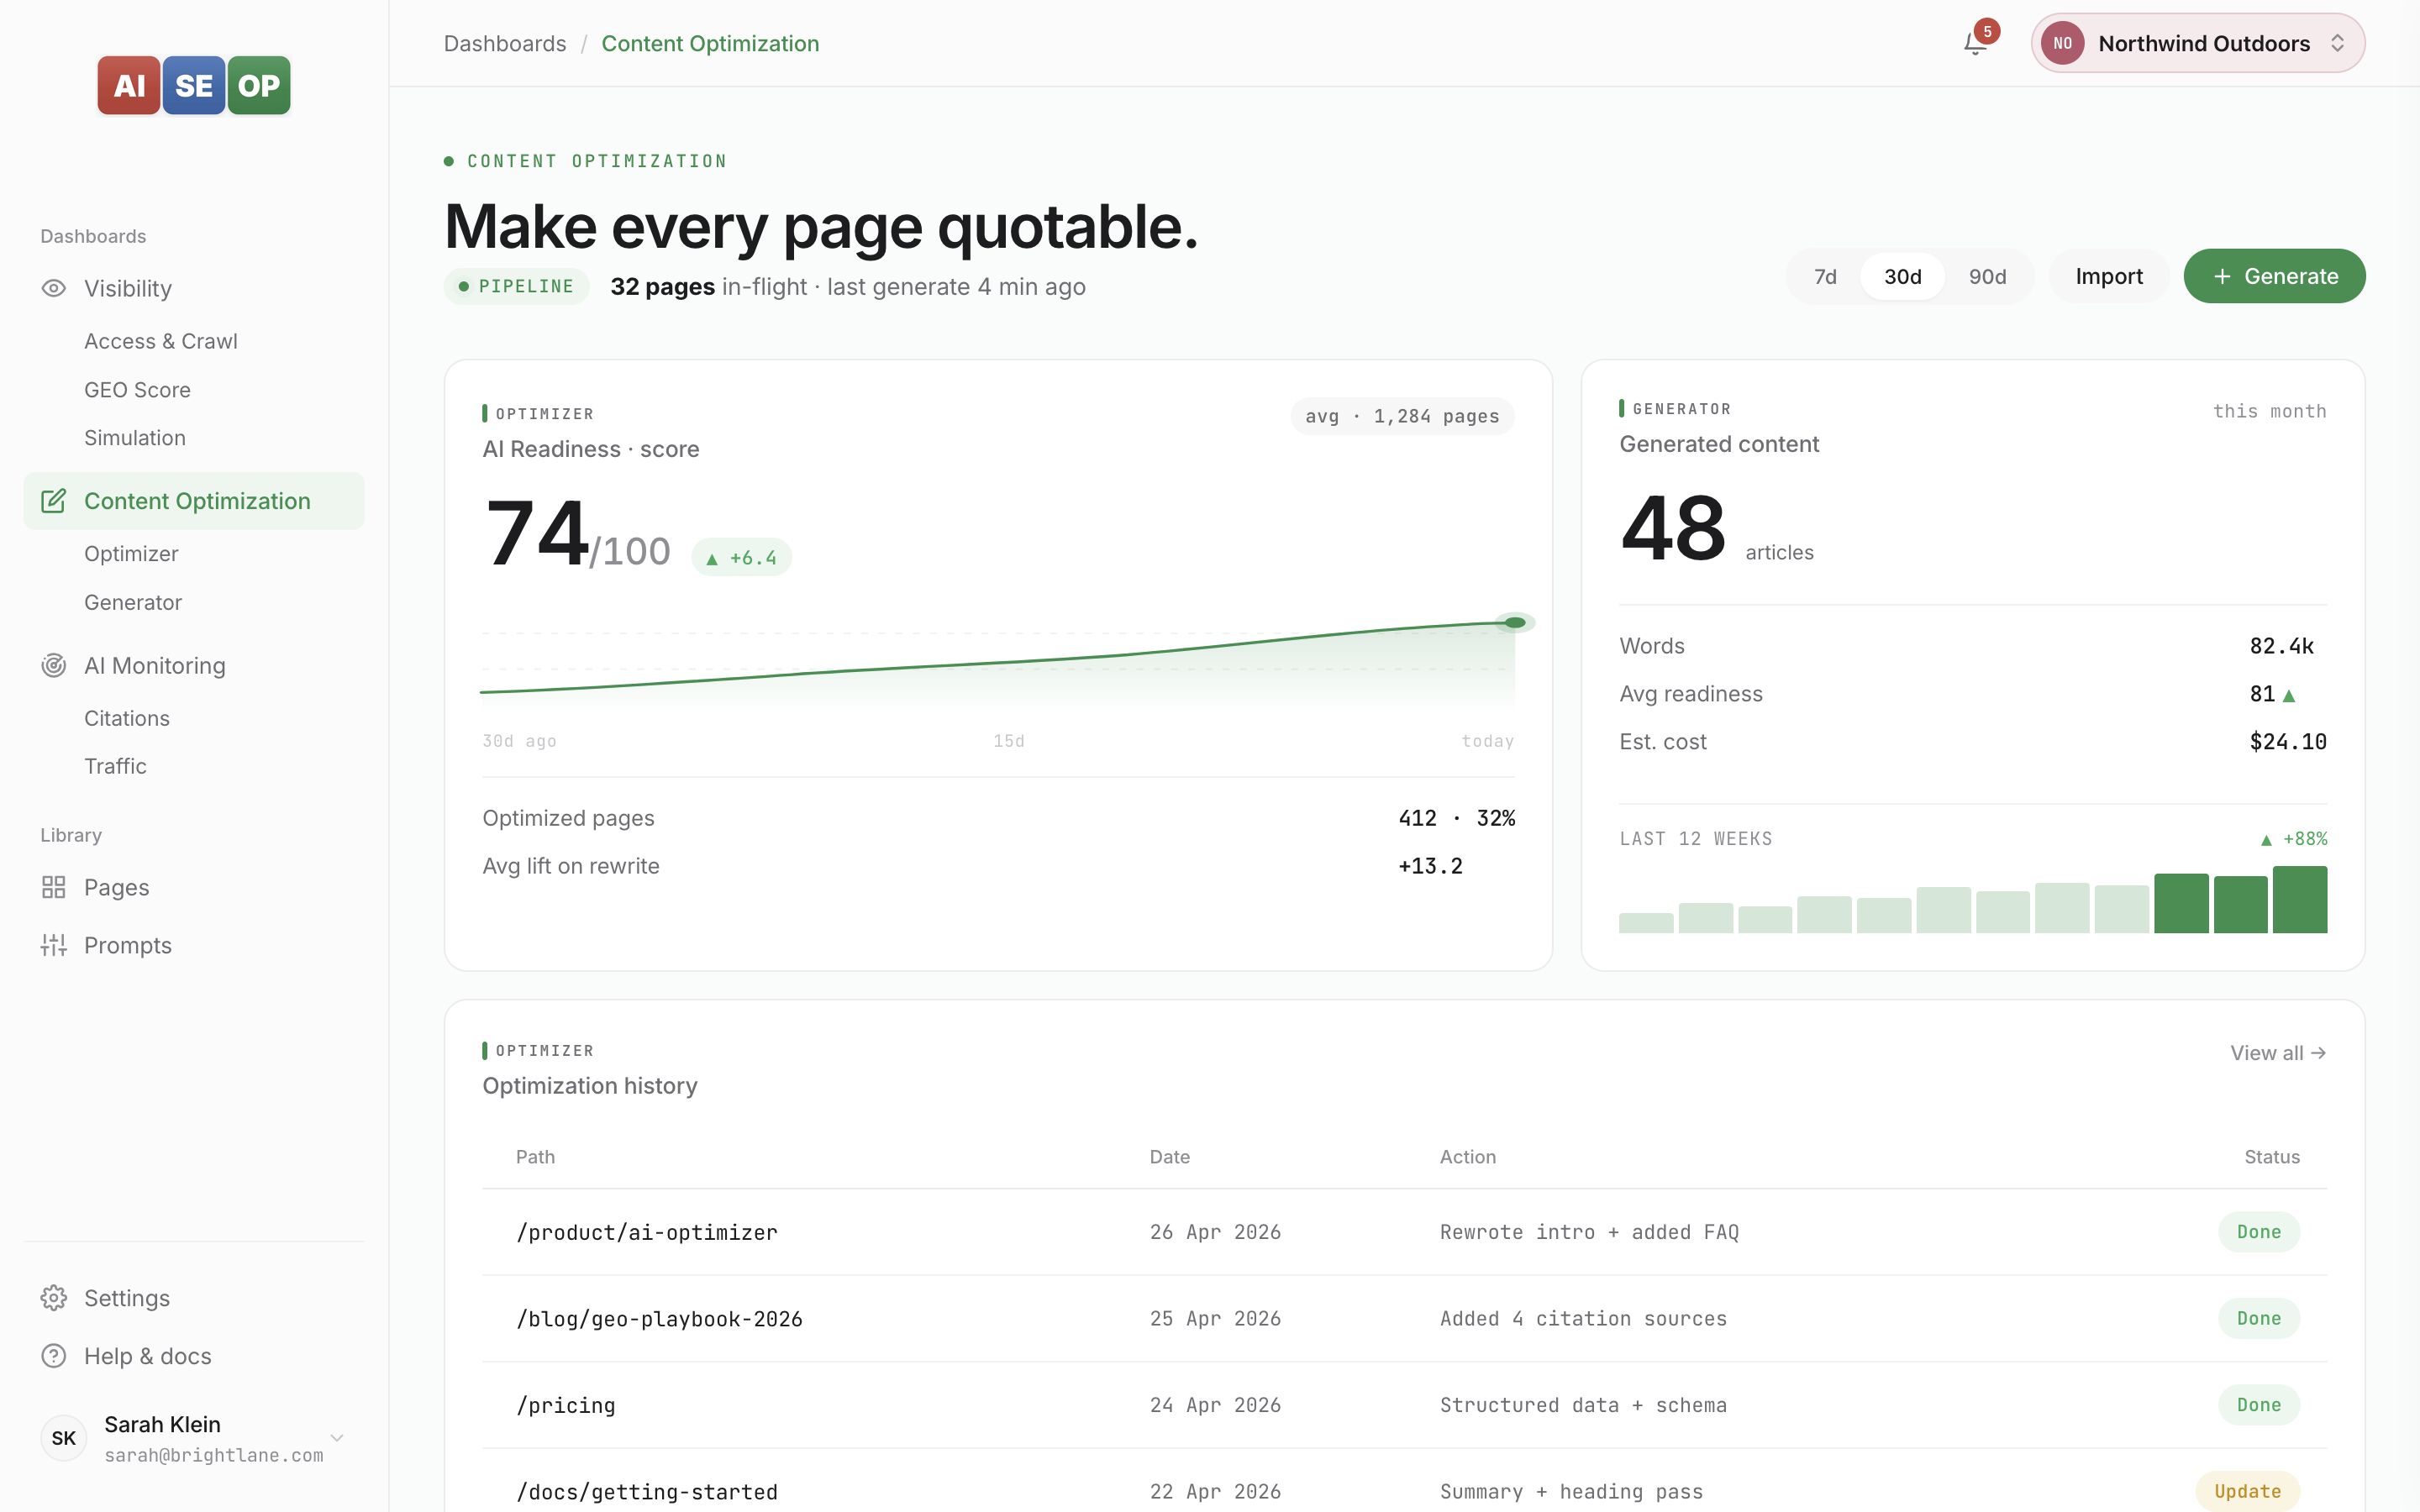Viewport: 2420px width, 1512px height.
Task: Click the 412 · 32% optimized pages value
Action: click(1457, 818)
